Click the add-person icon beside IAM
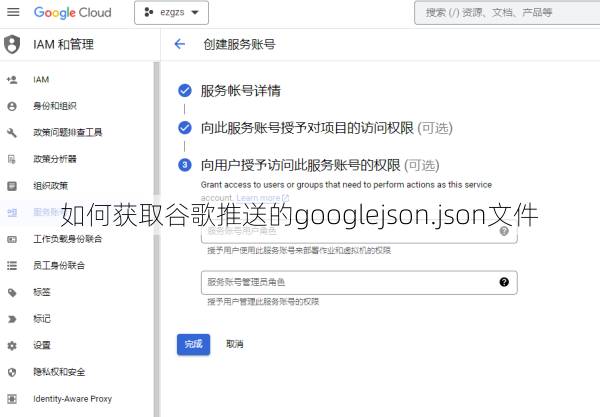The image size is (600, 417). coord(12,80)
